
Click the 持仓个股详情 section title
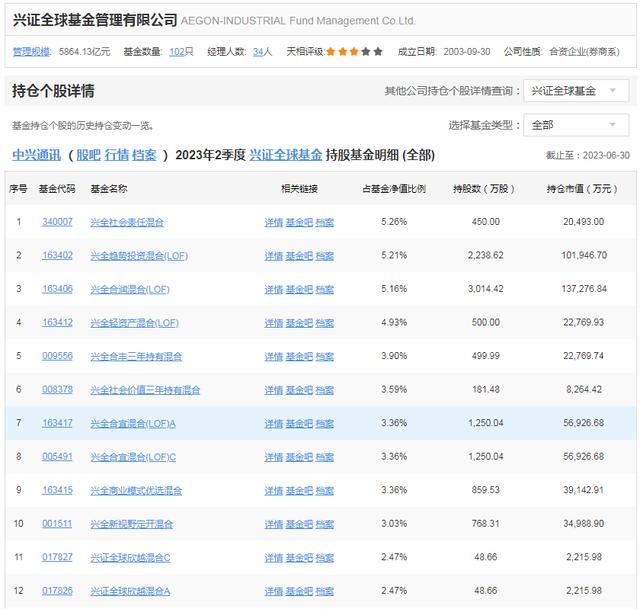click(53, 91)
